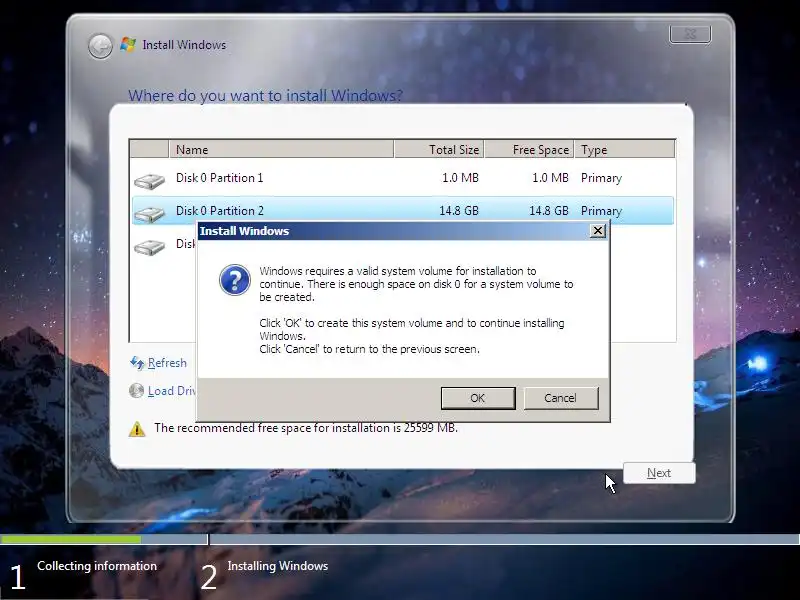800x600 pixels.
Task: Click the Next button
Action: (x=659, y=473)
